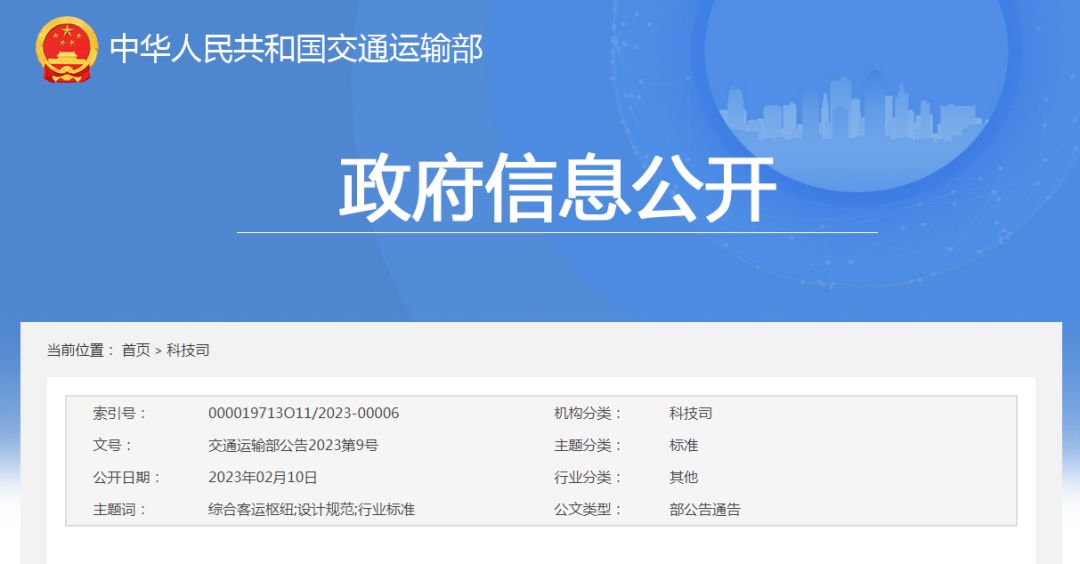Click the 政府信息公开 banner heading
This screenshot has width=1080, height=564.
coord(557,189)
